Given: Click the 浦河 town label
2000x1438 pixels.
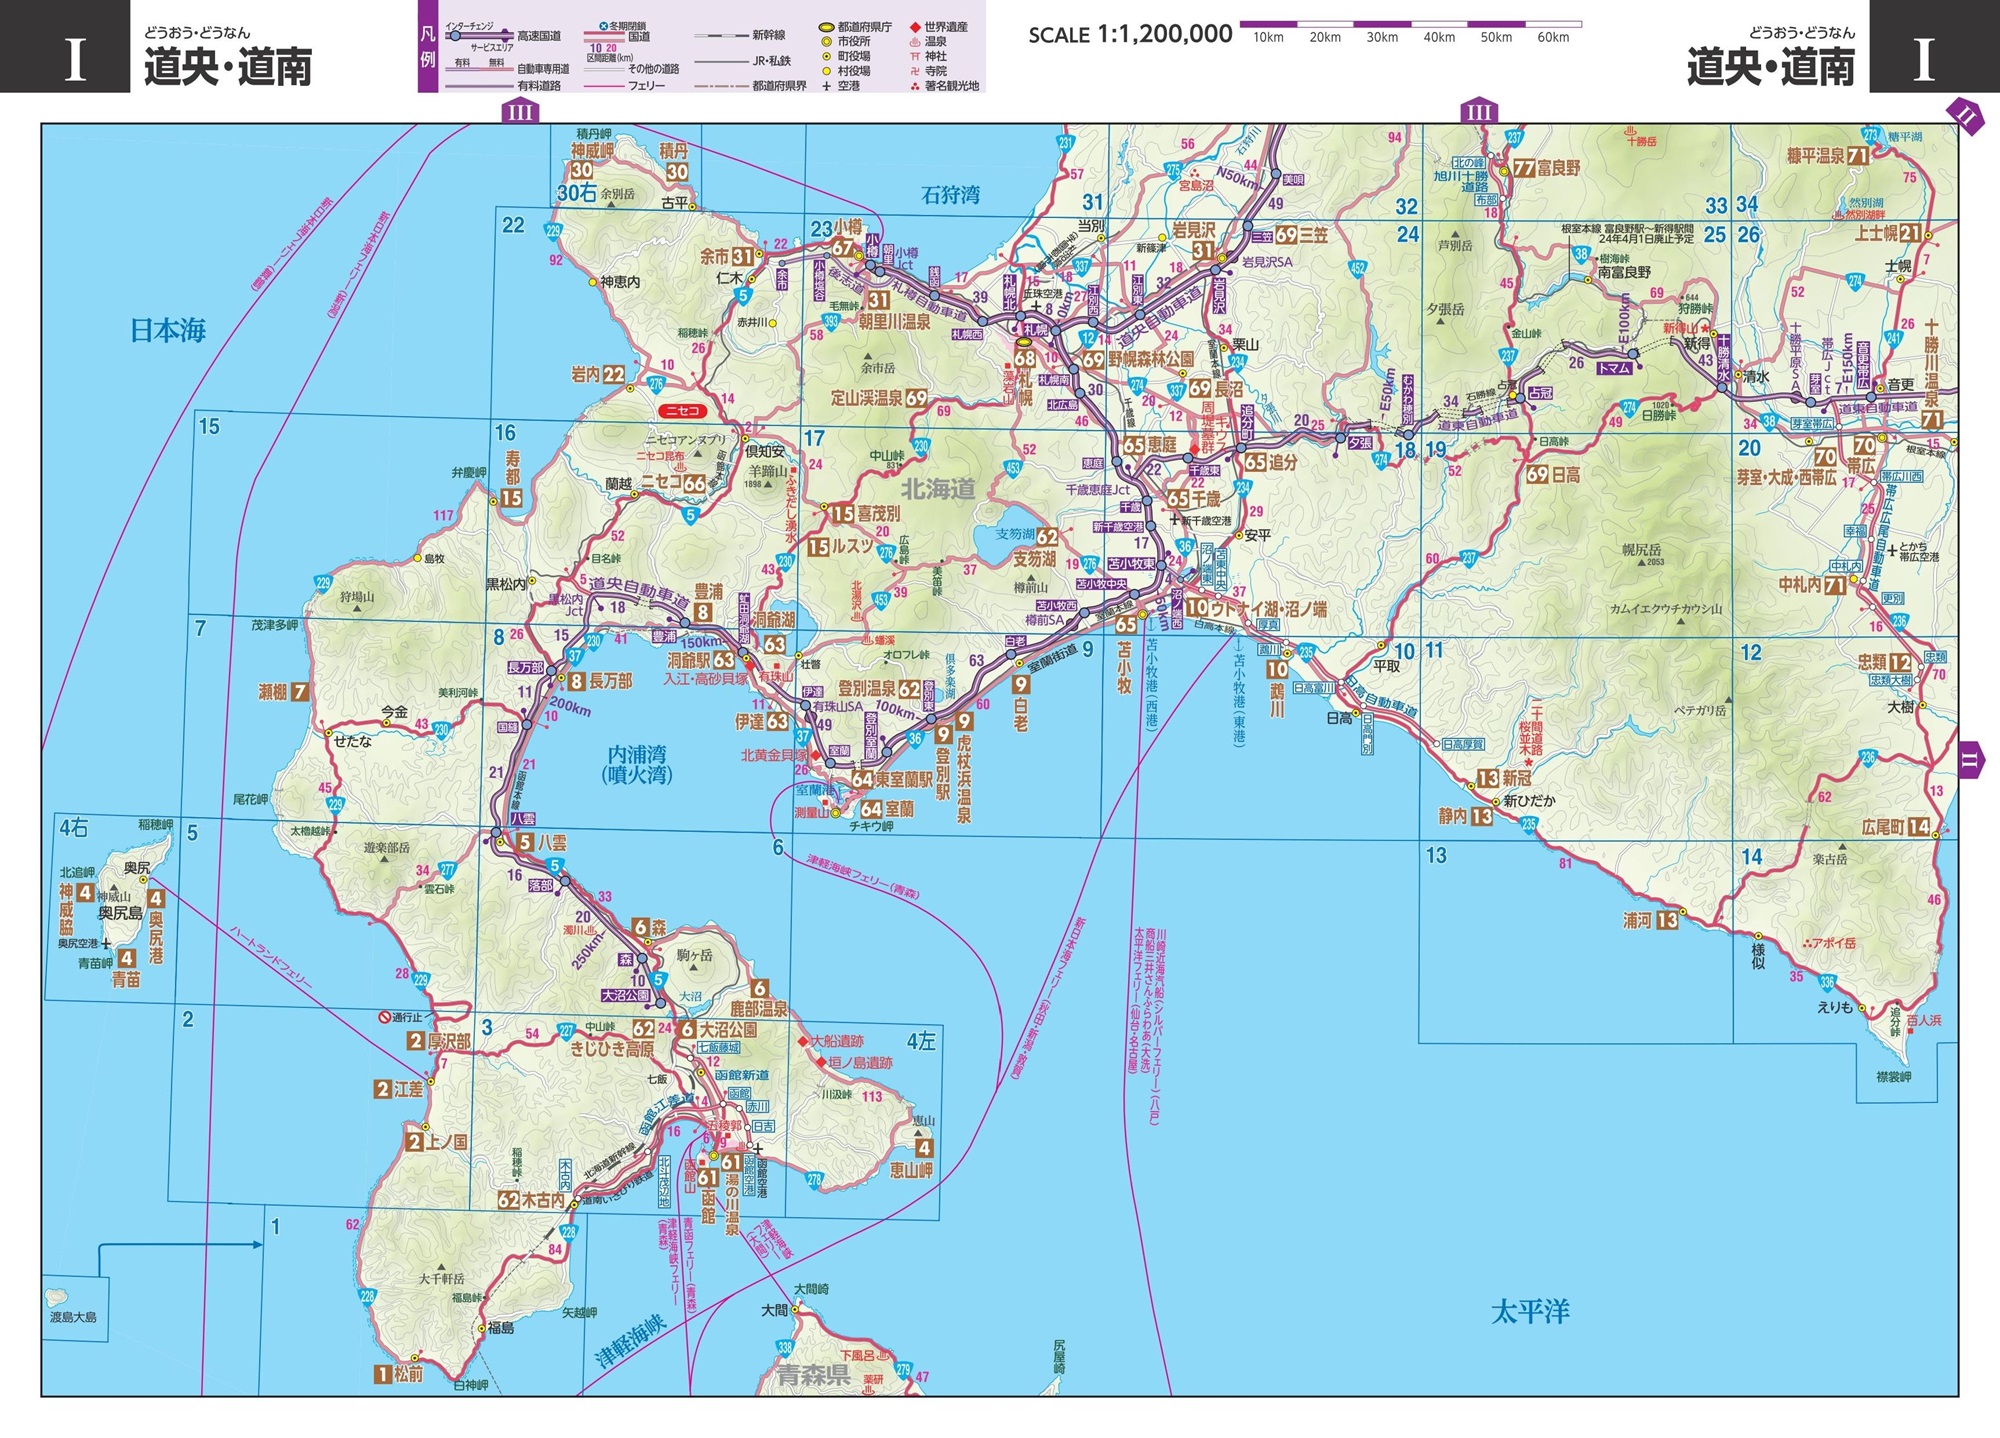Looking at the screenshot, I should (x=1637, y=920).
